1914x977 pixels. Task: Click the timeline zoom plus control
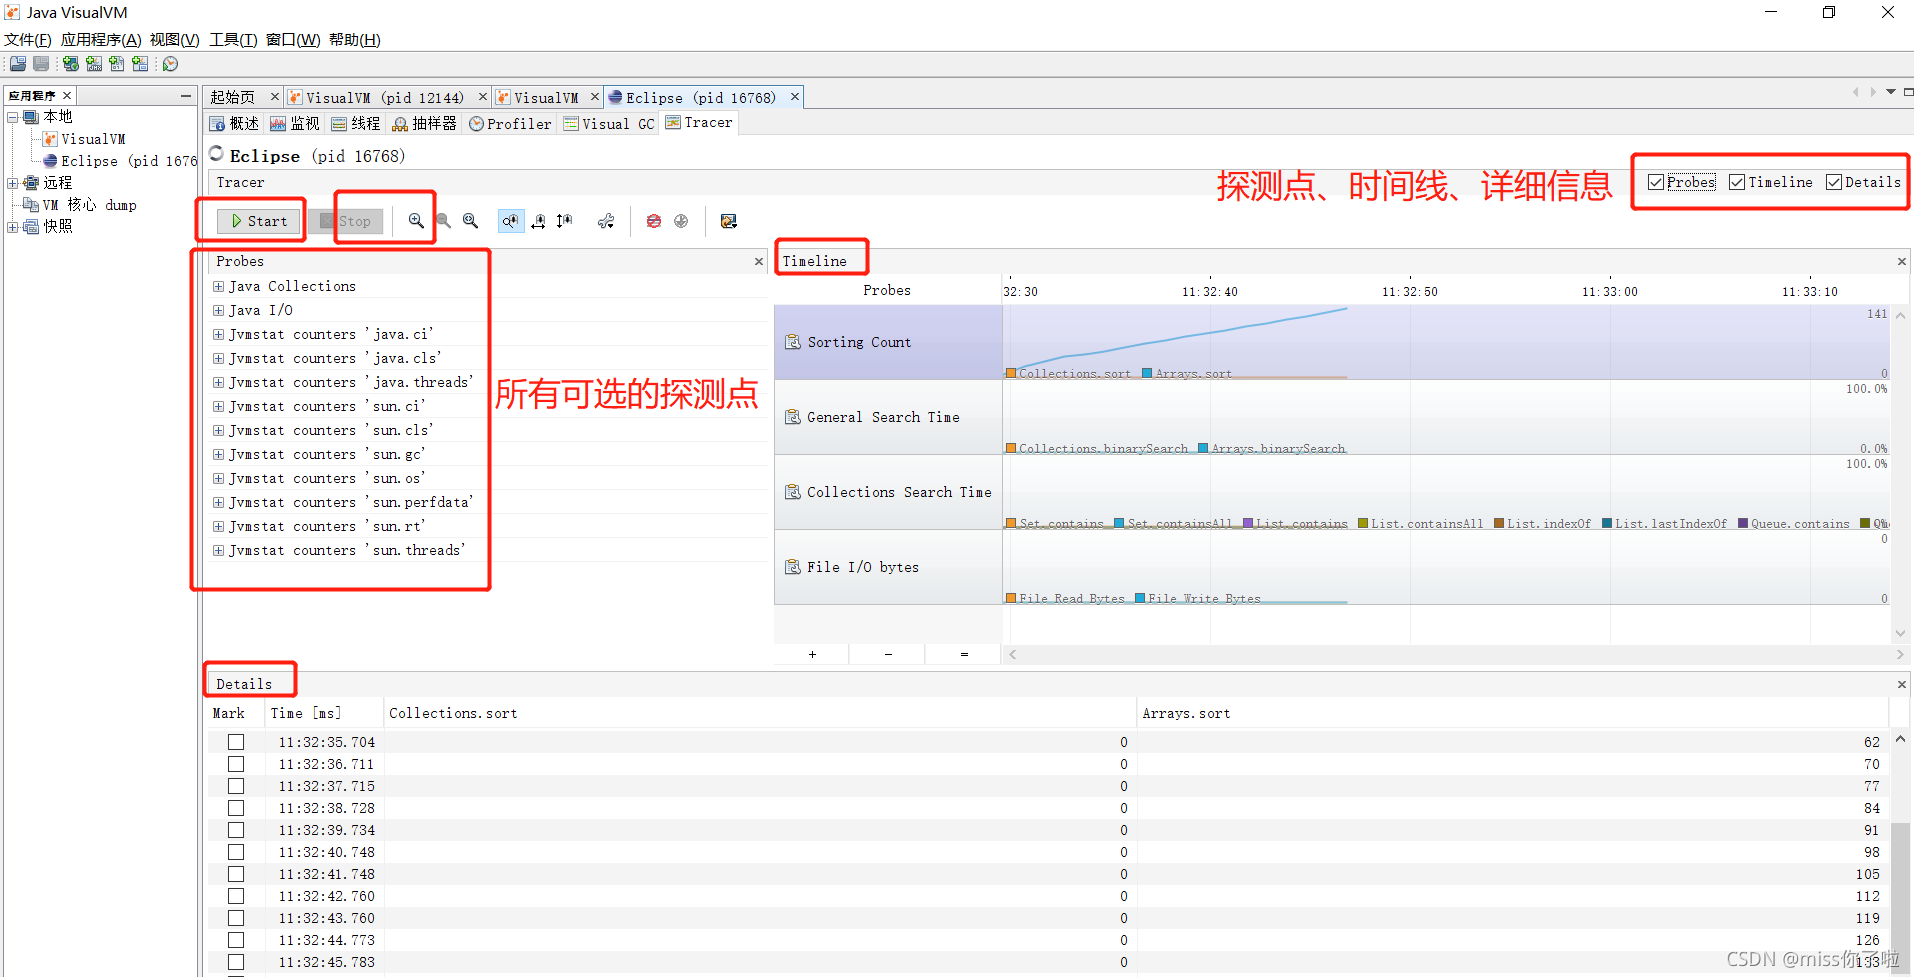coord(812,654)
